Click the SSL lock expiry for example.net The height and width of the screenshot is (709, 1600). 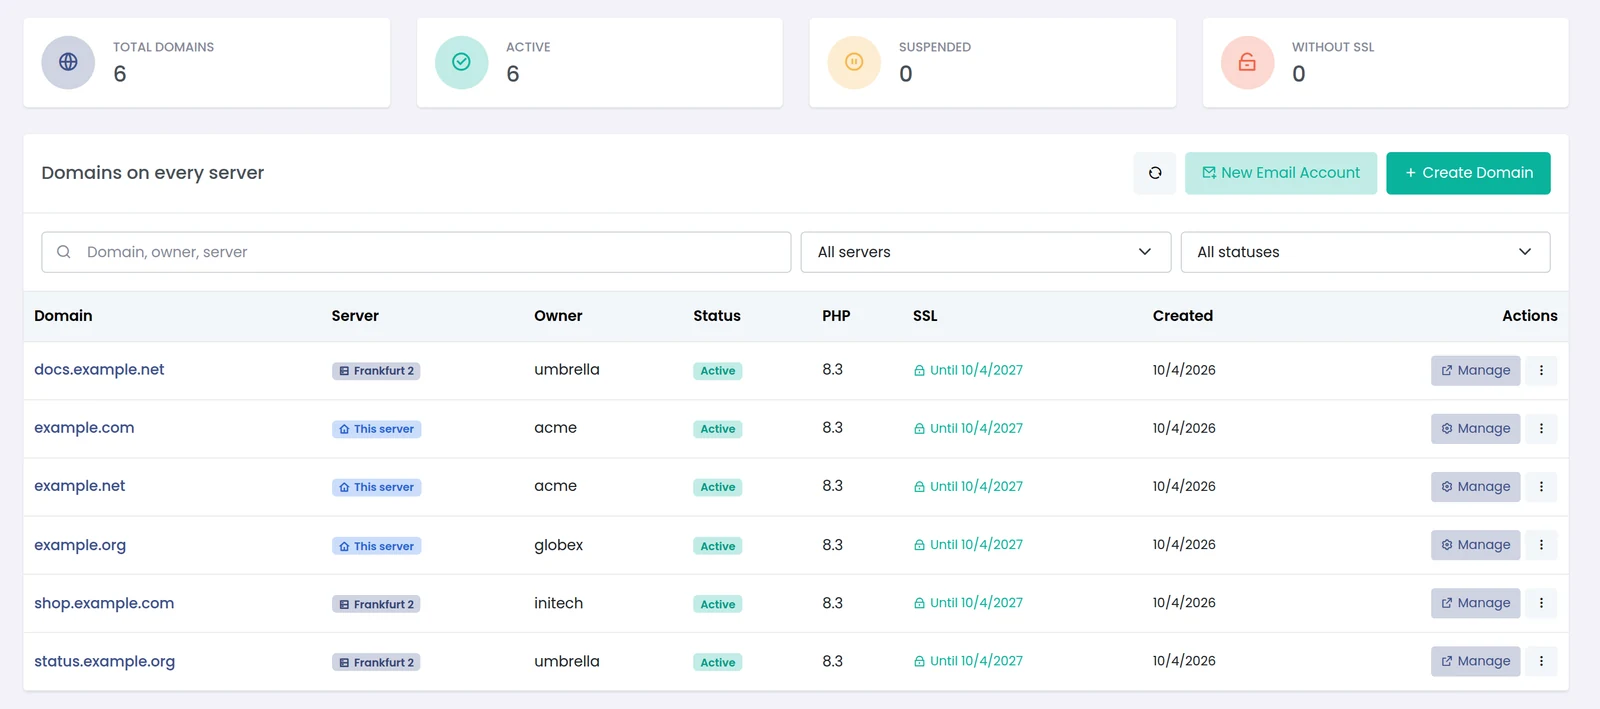[x=968, y=486]
